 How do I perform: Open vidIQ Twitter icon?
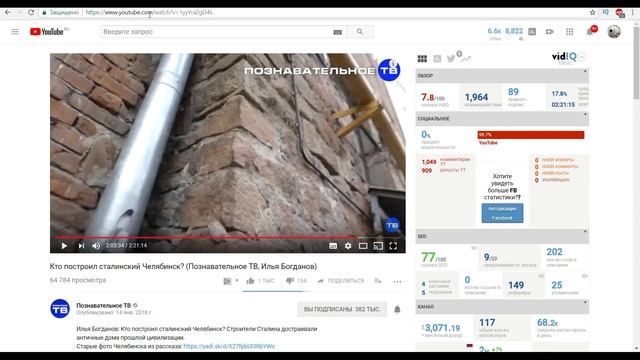coord(451,59)
